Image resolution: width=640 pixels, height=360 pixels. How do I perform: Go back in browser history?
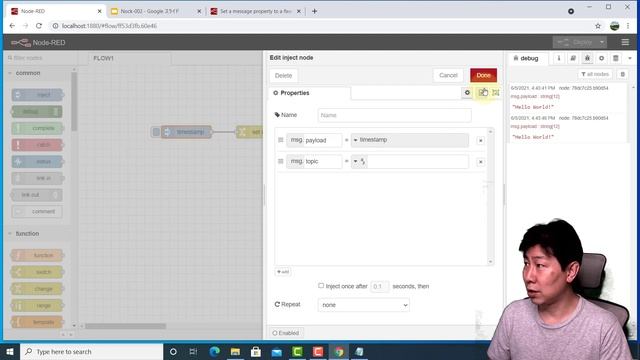[12, 26]
